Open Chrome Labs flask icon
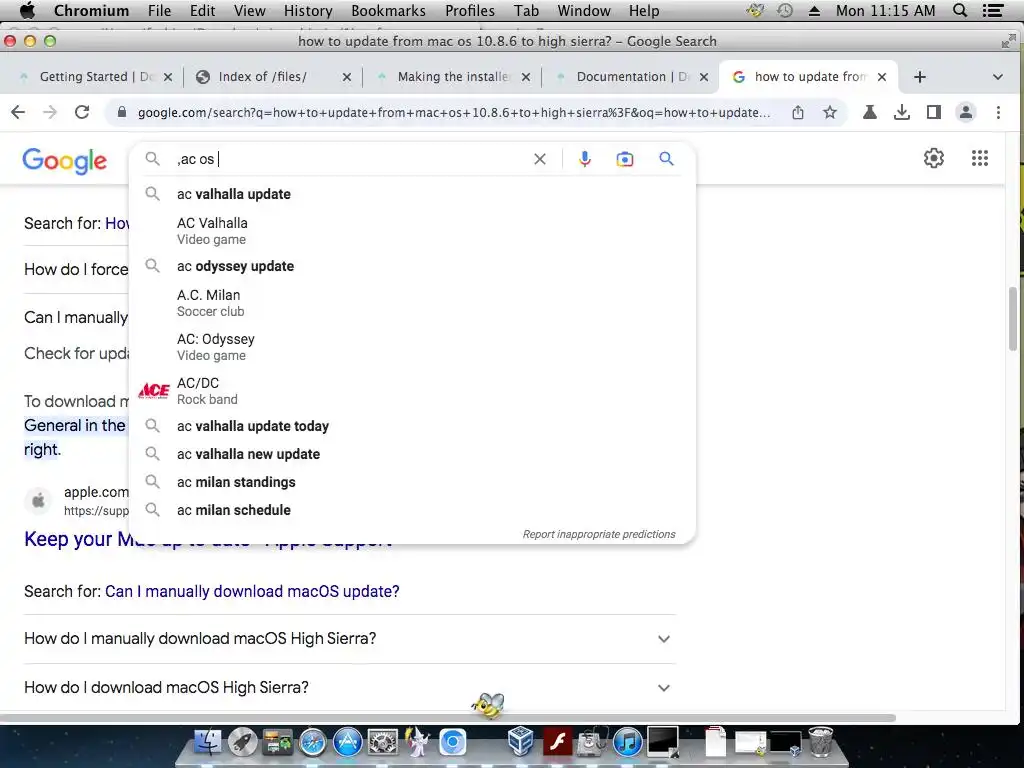 pyautogui.click(x=869, y=112)
